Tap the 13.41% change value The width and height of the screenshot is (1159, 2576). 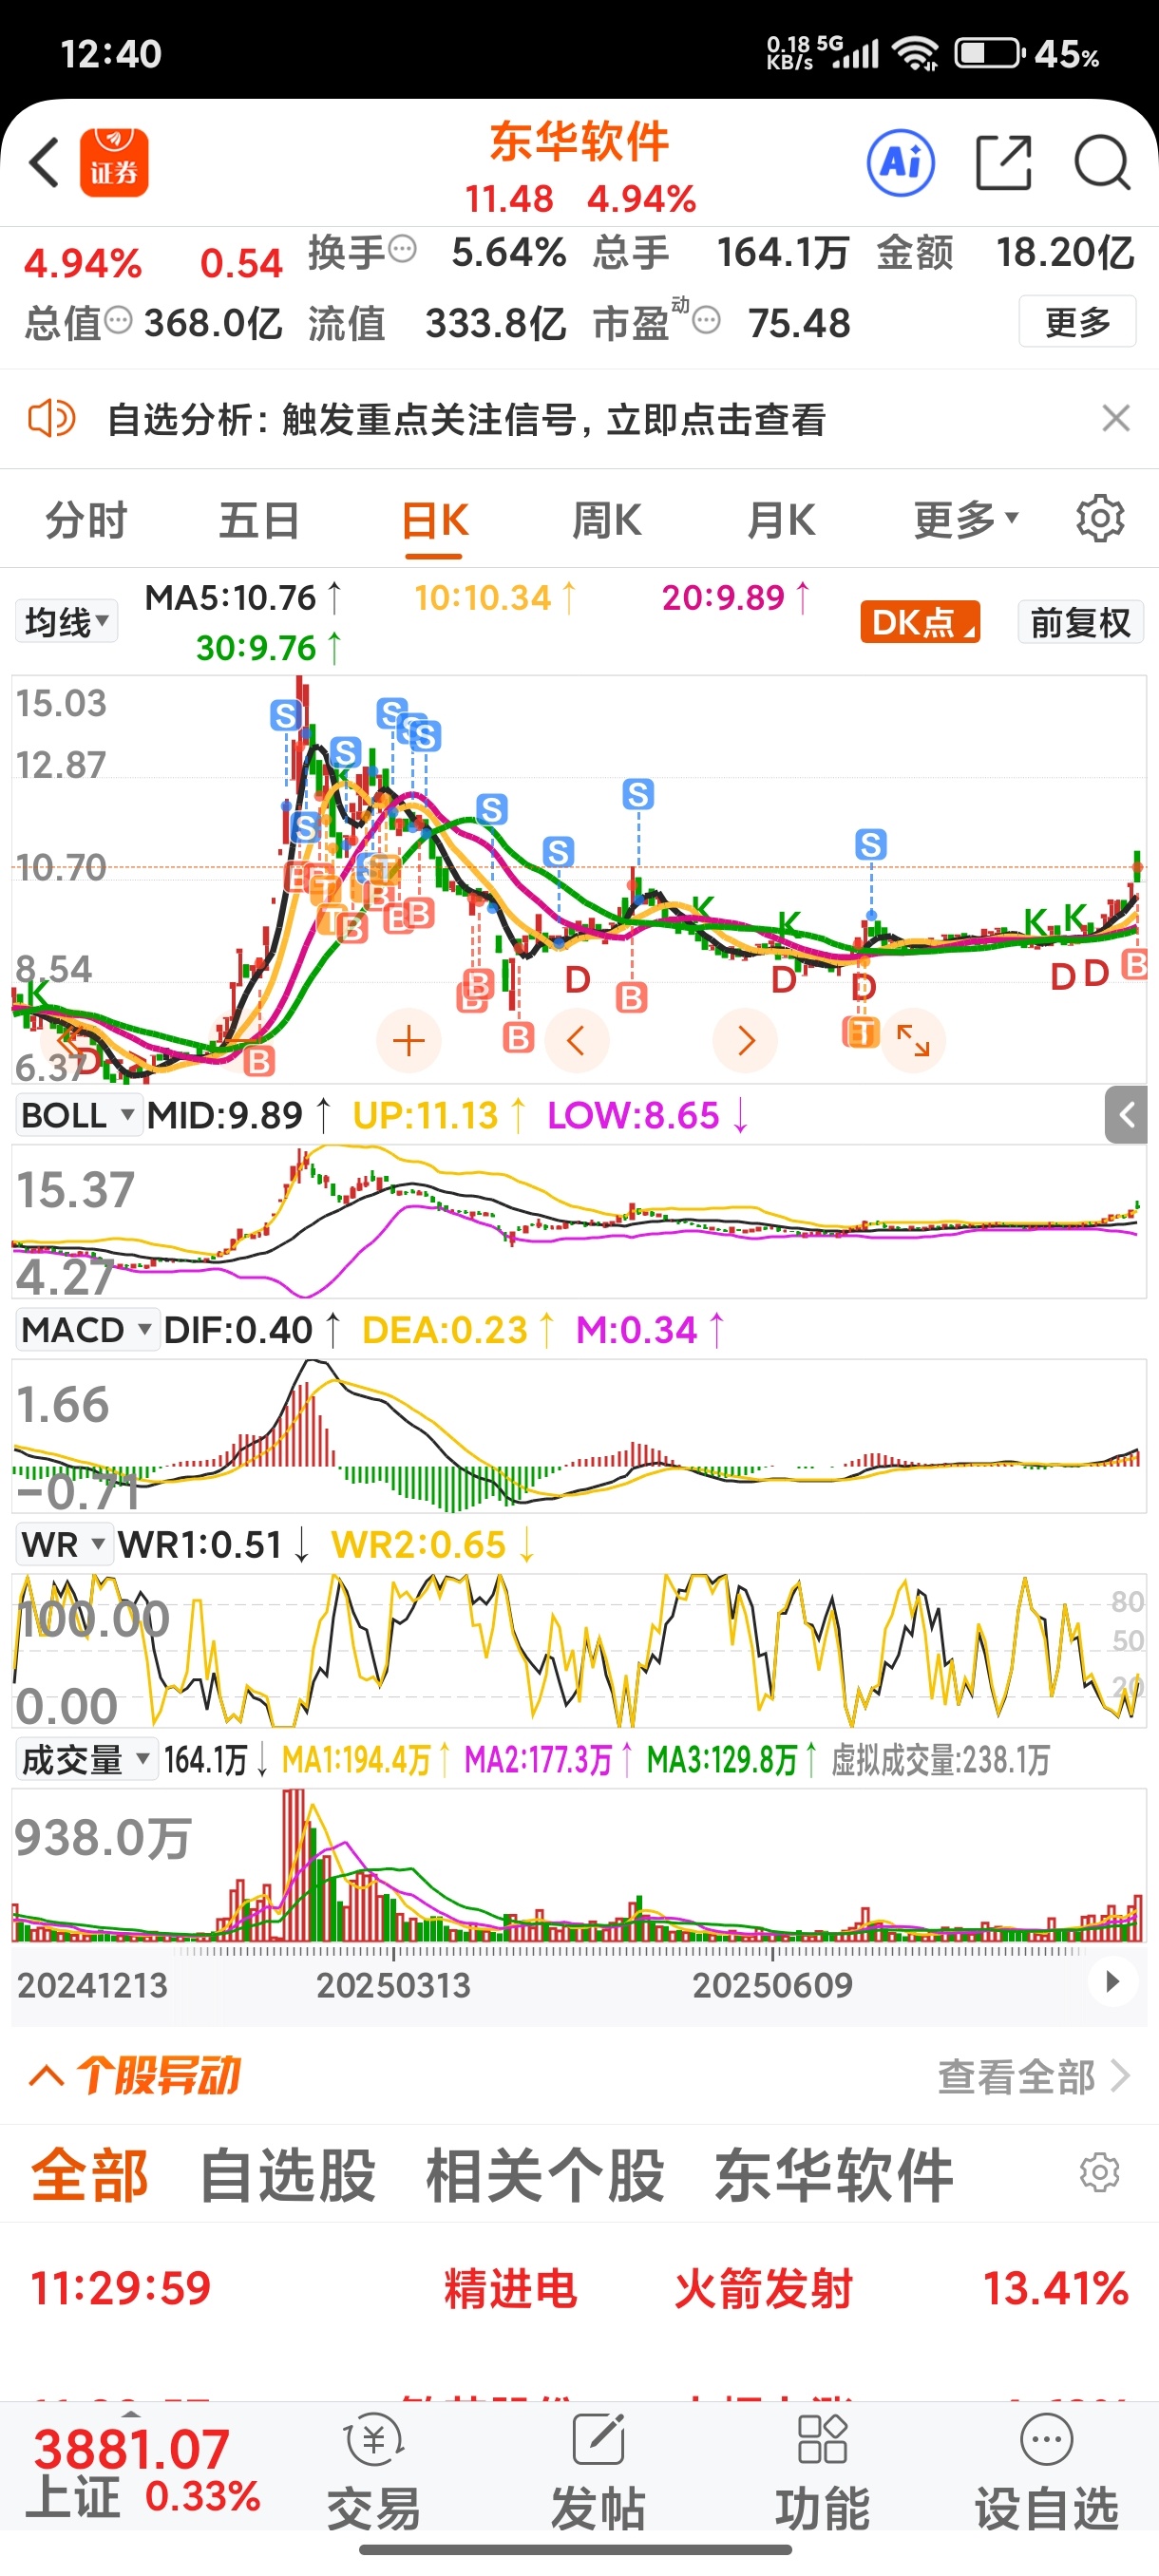click(x=1056, y=2288)
